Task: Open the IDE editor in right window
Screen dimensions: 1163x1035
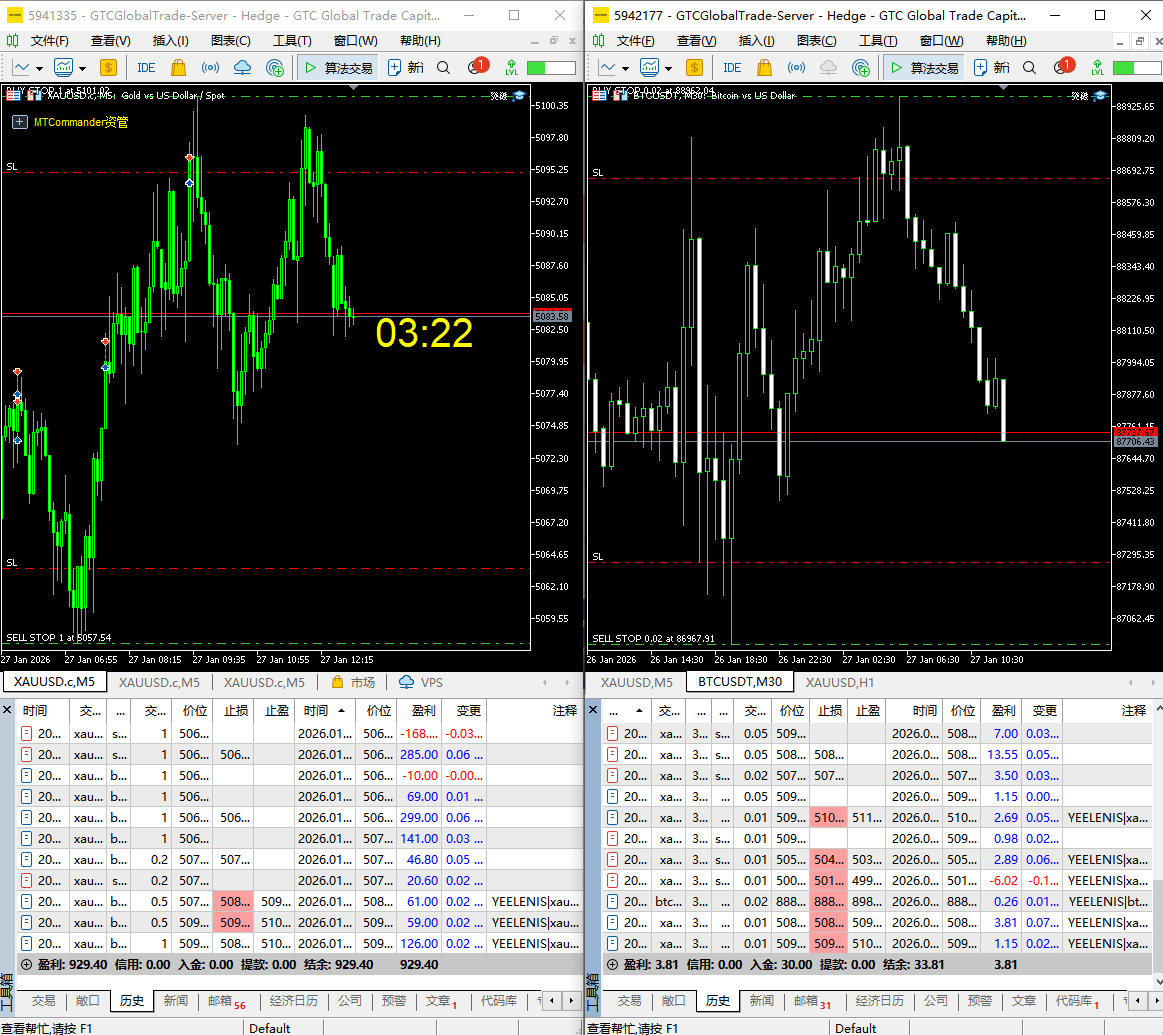Action: pyautogui.click(x=732, y=68)
